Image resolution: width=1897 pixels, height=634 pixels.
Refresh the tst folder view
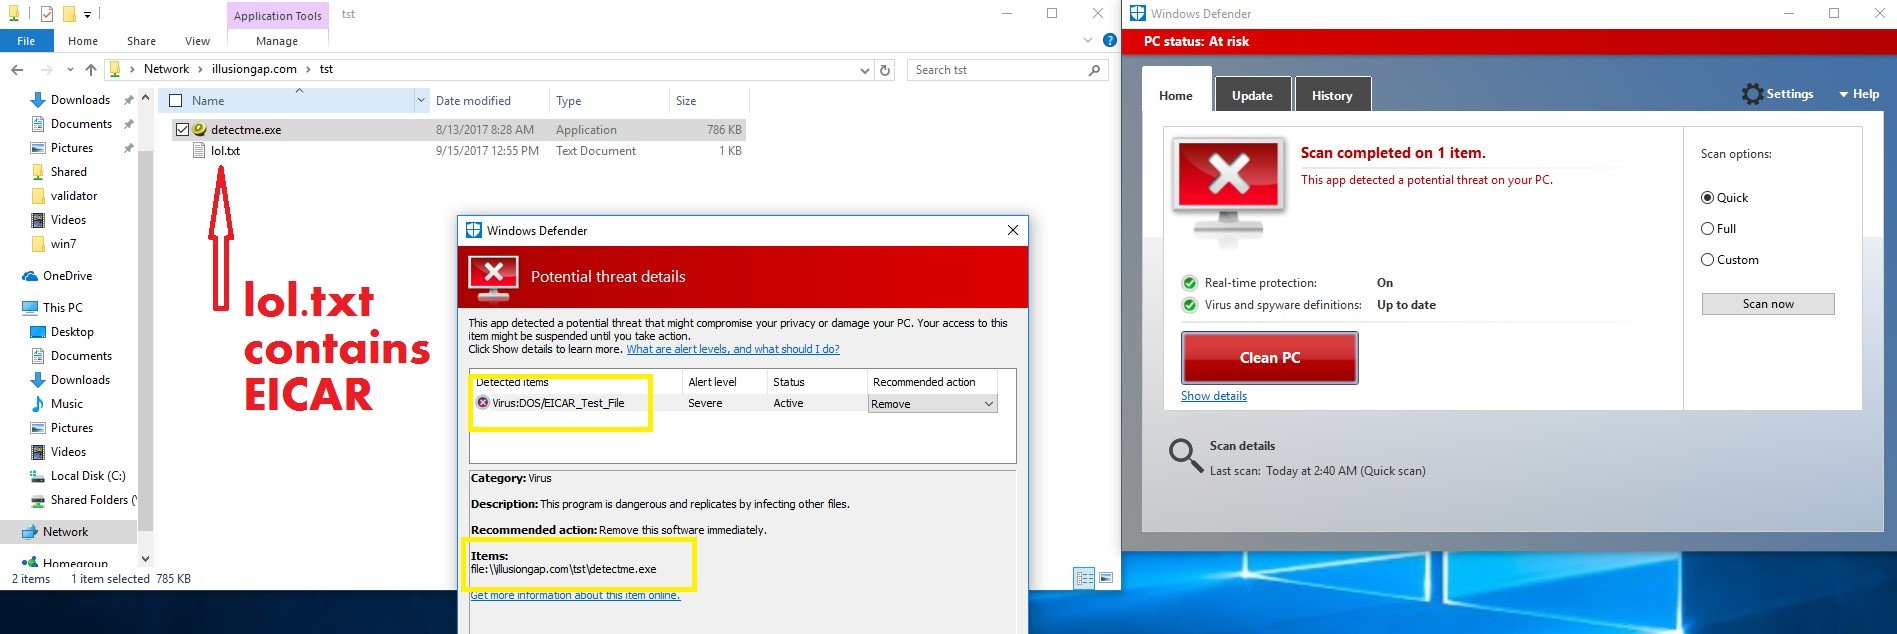[885, 70]
